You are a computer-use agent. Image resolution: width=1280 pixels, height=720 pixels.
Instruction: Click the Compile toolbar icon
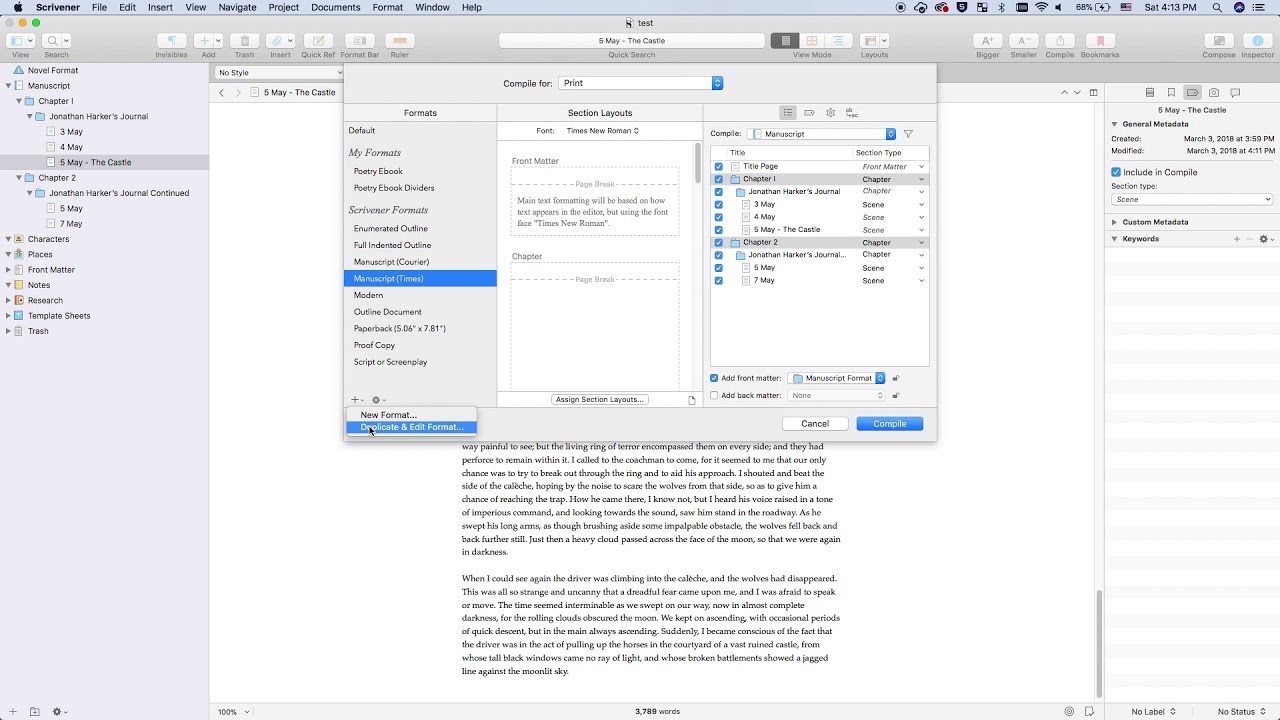click(1060, 41)
